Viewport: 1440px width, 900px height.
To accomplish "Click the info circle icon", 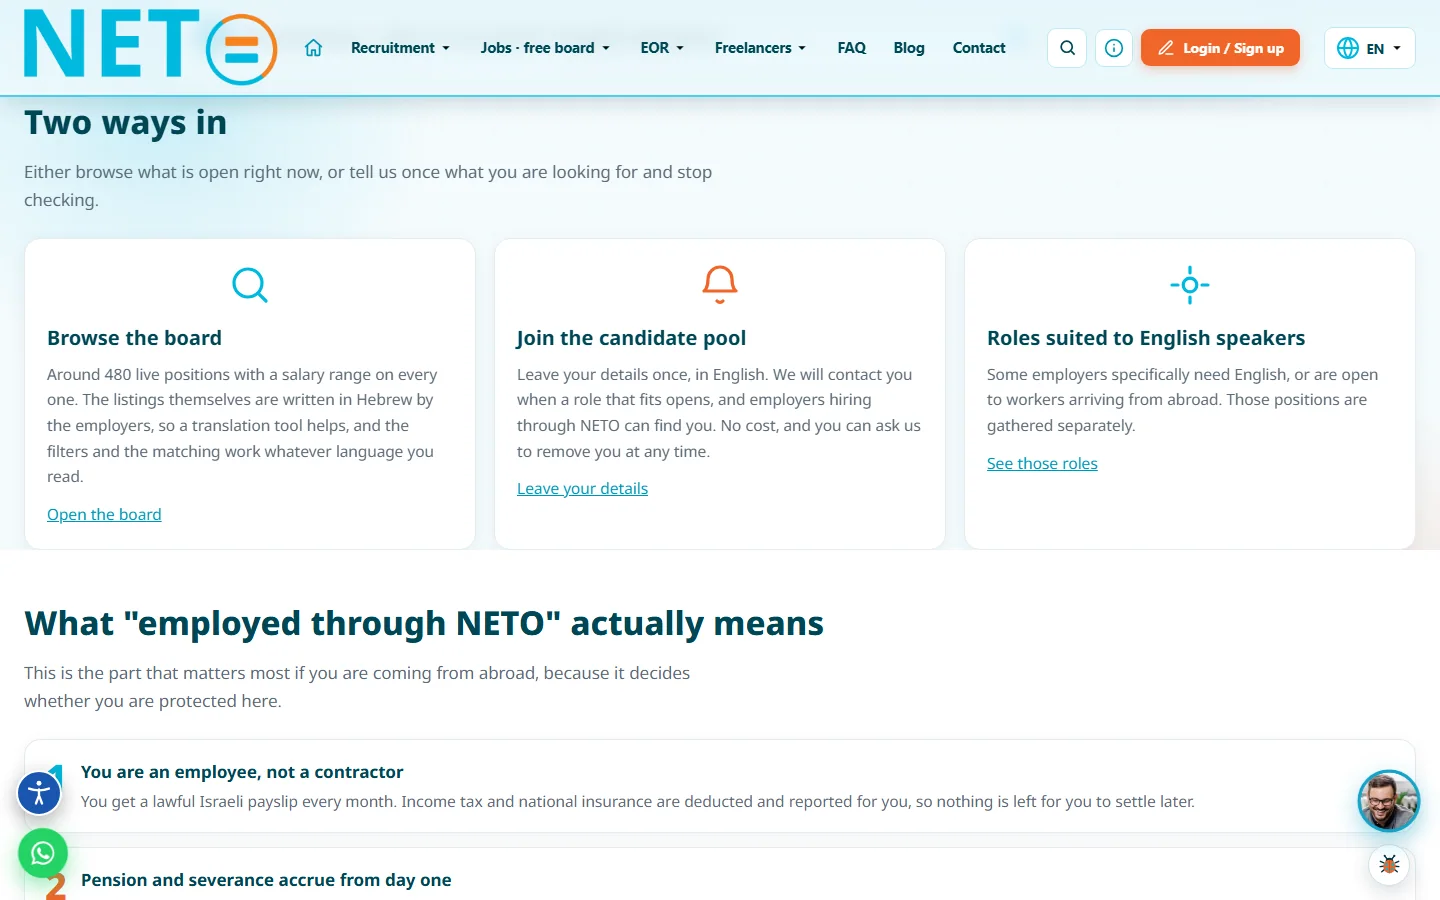I will [x=1114, y=48].
